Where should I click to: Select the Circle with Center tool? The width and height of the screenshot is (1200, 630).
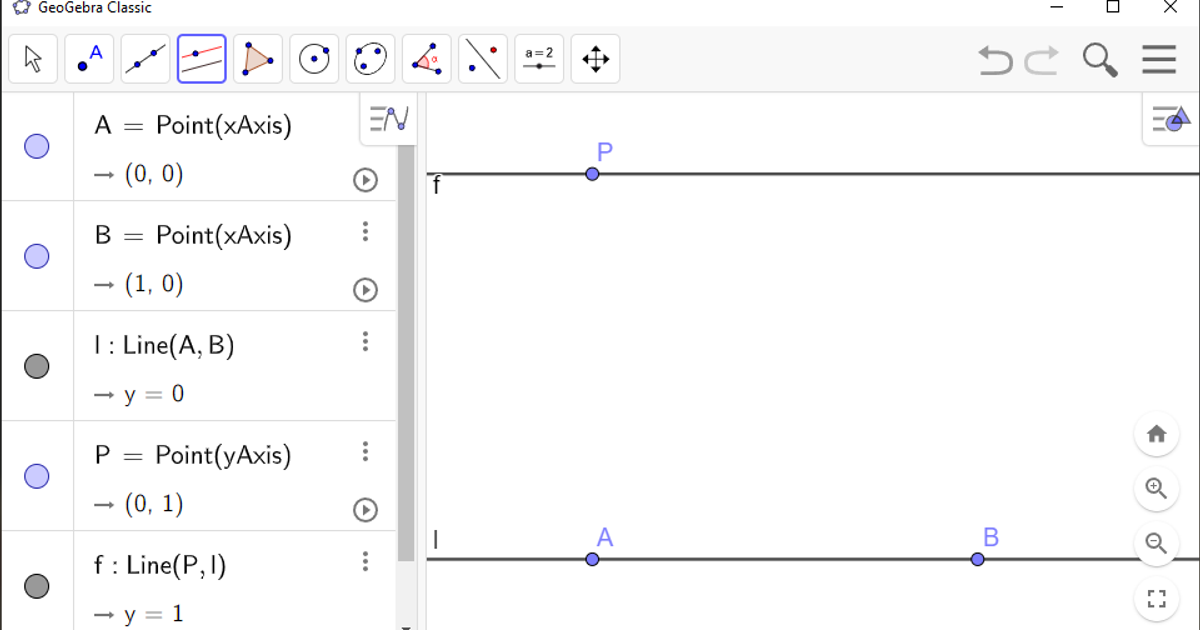tap(313, 59)
